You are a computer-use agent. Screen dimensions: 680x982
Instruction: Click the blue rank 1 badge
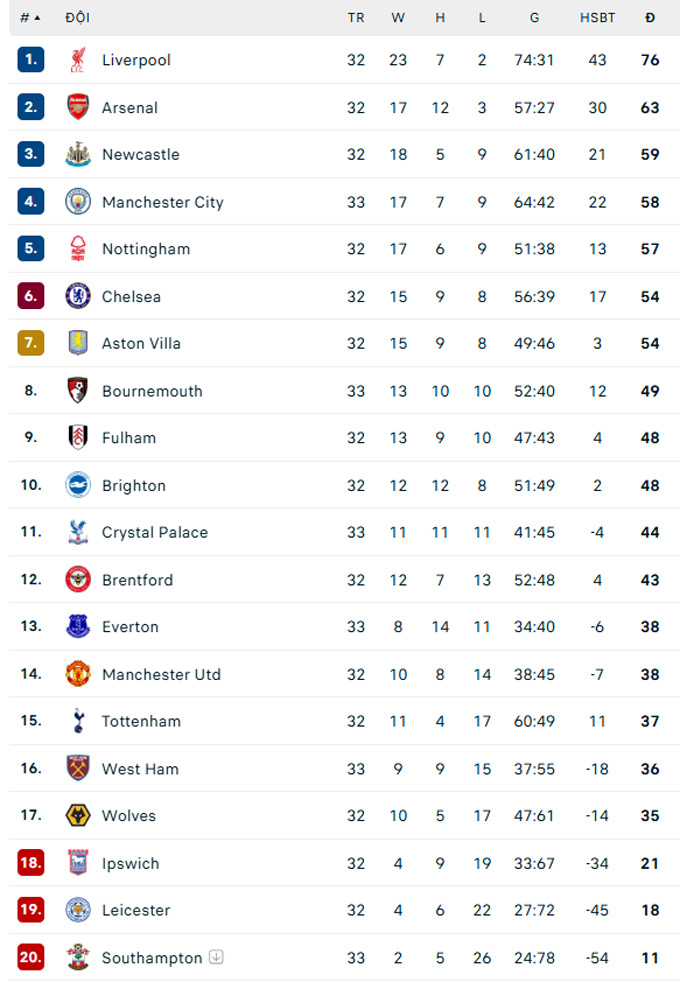tap(31, 60)
